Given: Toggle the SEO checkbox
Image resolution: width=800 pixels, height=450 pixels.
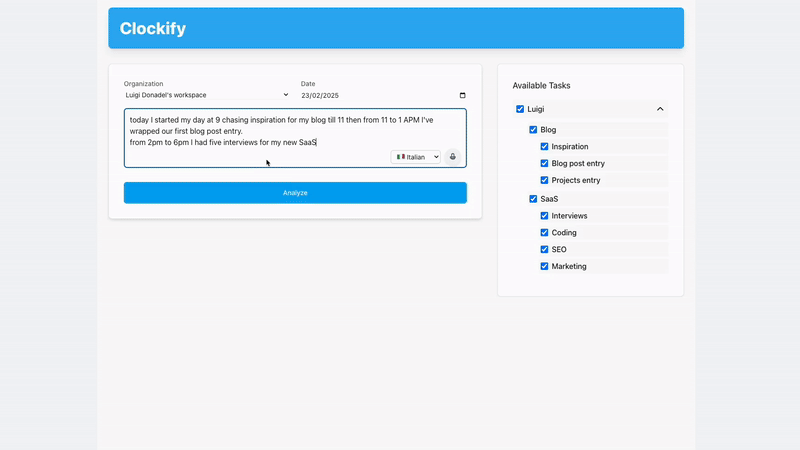Looking at the screenshot, I should tap(544, 249).
